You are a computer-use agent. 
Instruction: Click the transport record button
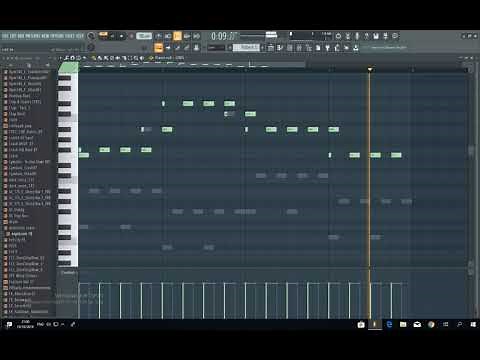coord(132,36)
